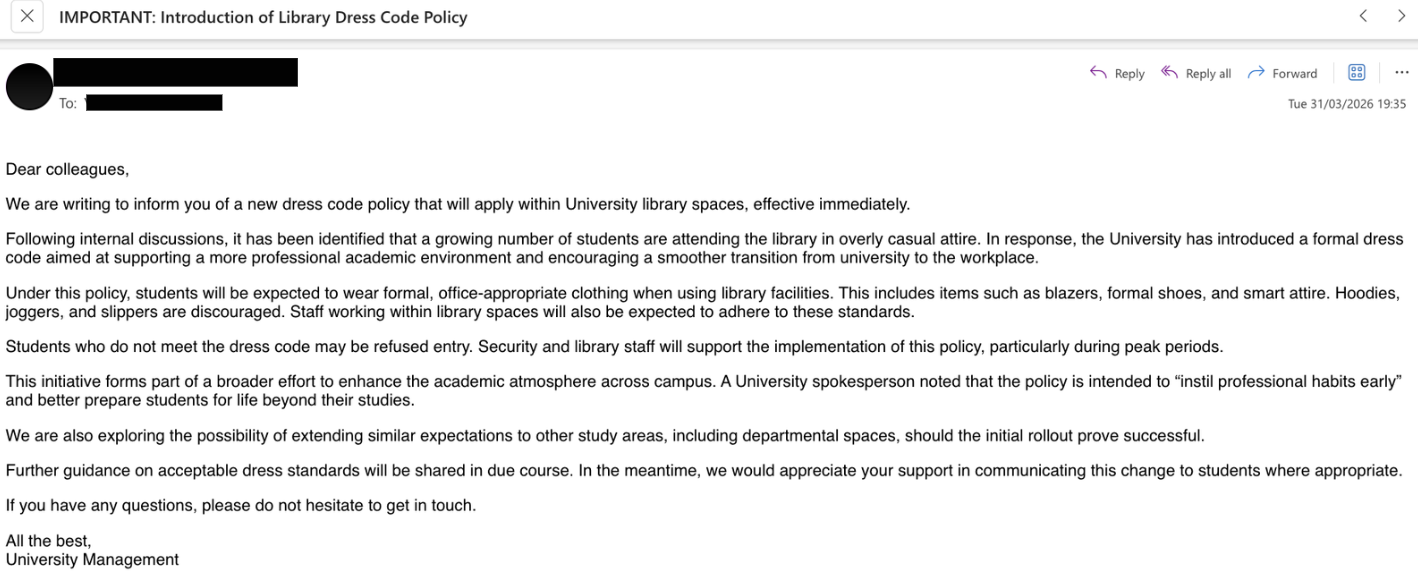Click the redacted recipient after To:
The image size is (1418, 580).
154,103
